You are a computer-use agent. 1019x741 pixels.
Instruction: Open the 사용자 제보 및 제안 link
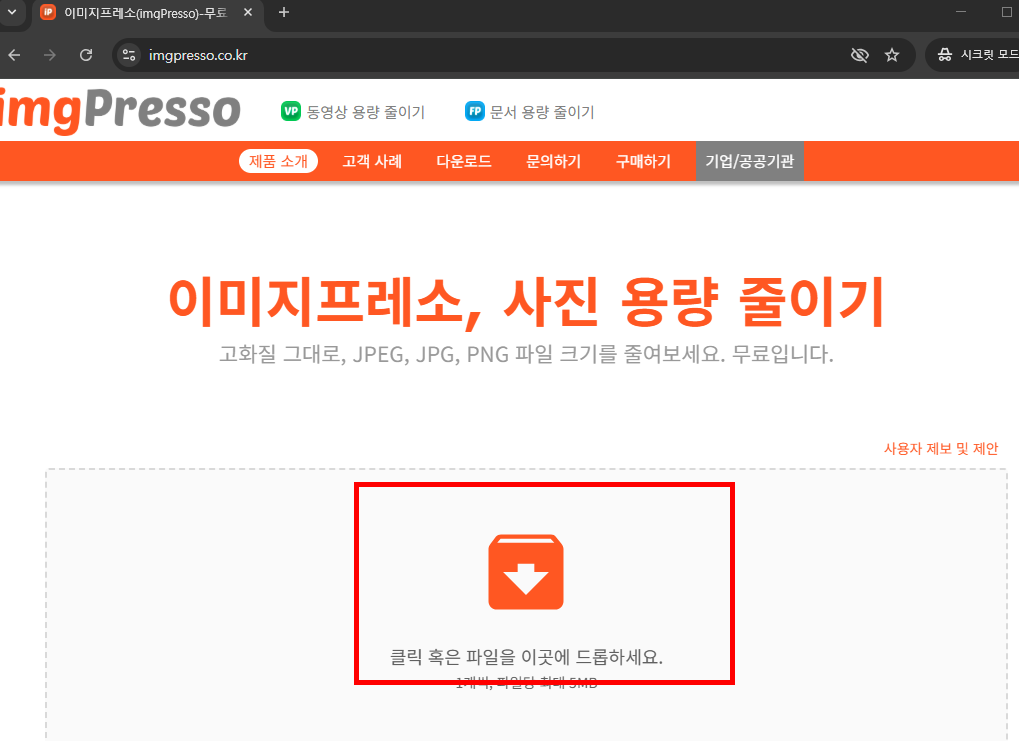940,448
